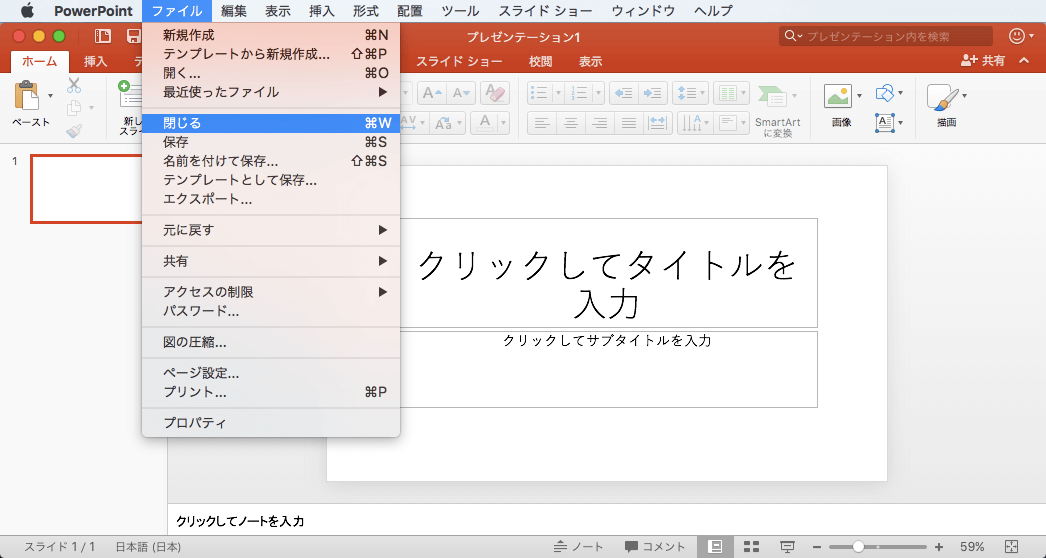The height and width of the screenshot is (558, 1046).
Task: Select プロパティ menu item
Action: click(271, 423)
